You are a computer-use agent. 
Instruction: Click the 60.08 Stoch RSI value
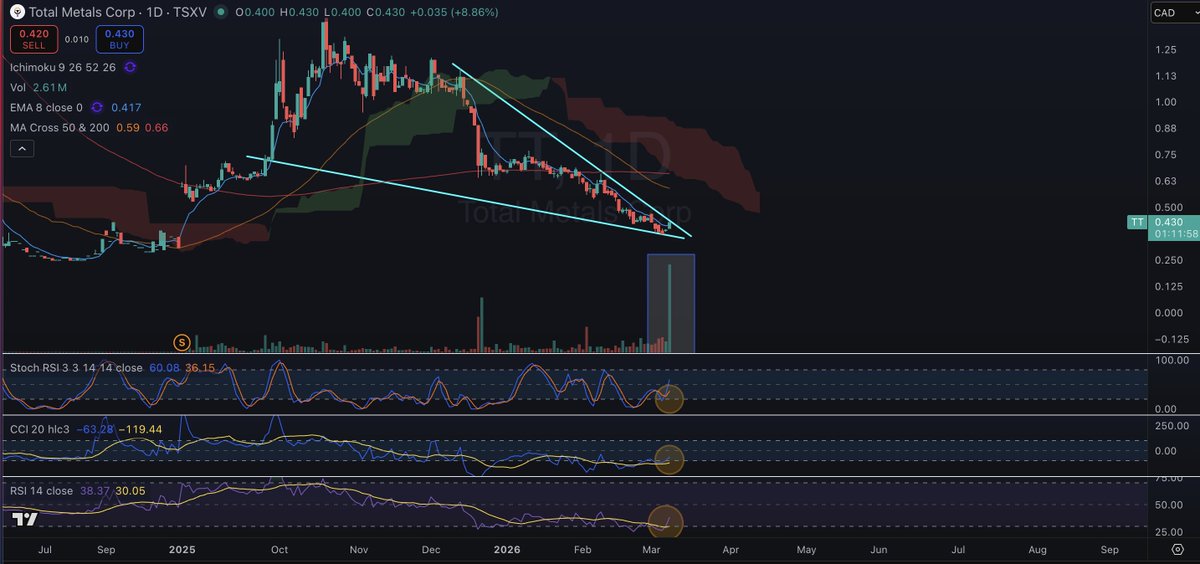pyautogui.click(x=163, y=368)
